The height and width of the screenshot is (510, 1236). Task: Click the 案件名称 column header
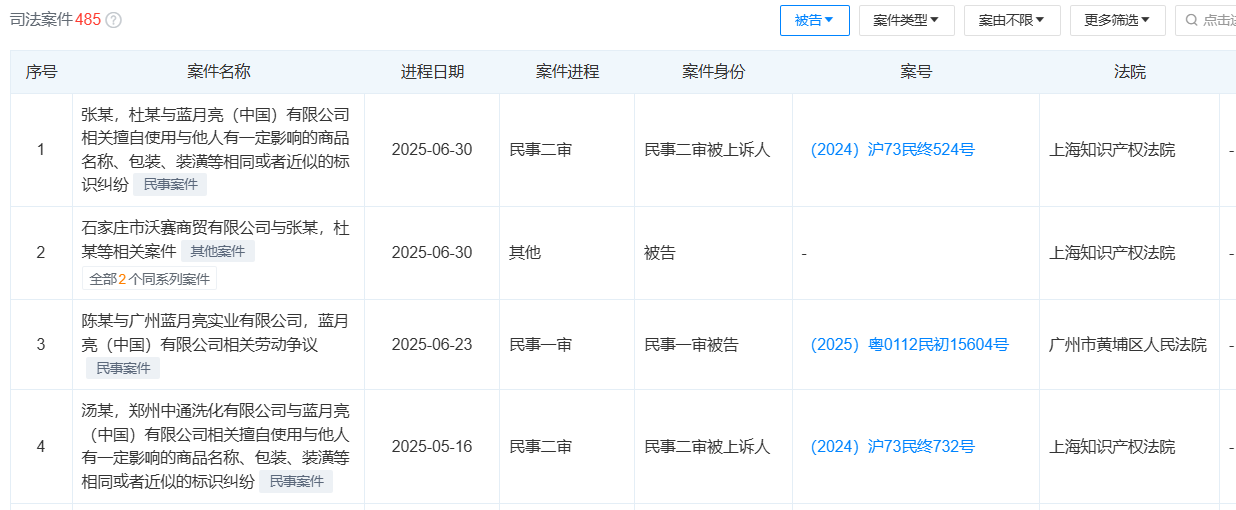[218, 72]
